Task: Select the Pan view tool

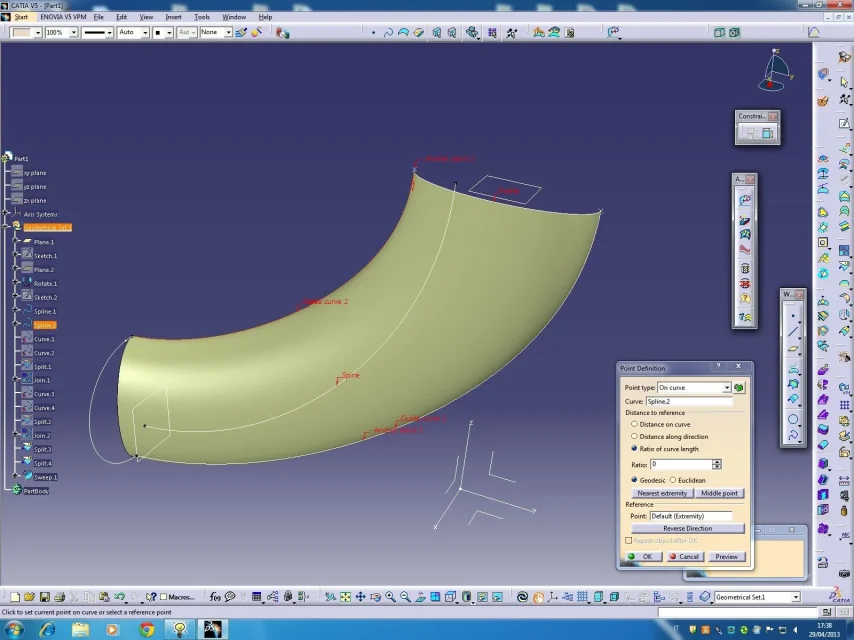Action: (x=361, y=597)
